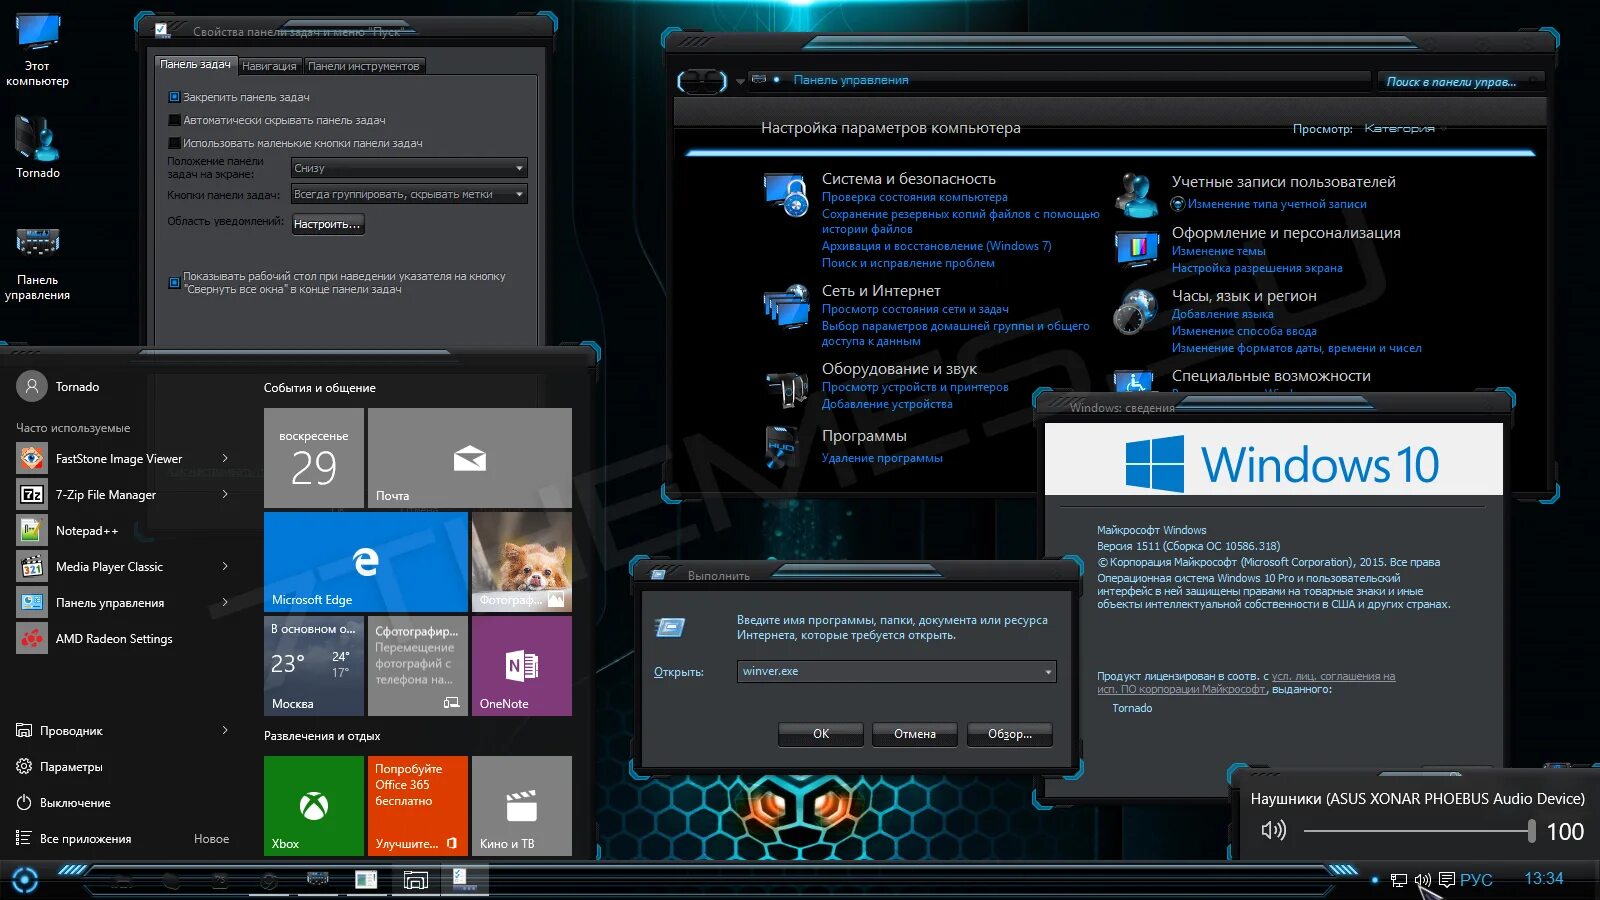Click the Поиск в панели управления search box
The image size is (1600, 900).
[1460, 82]
